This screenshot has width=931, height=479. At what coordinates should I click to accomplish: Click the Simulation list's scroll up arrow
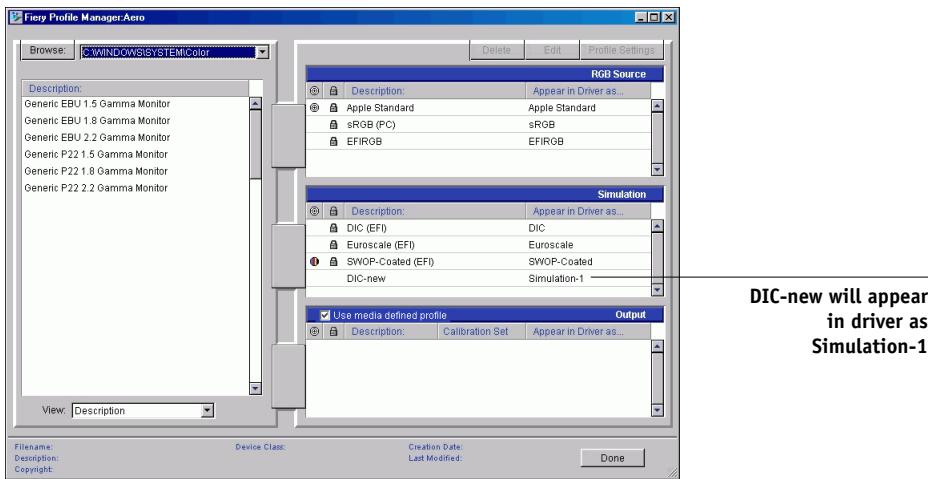coord(657,227)
